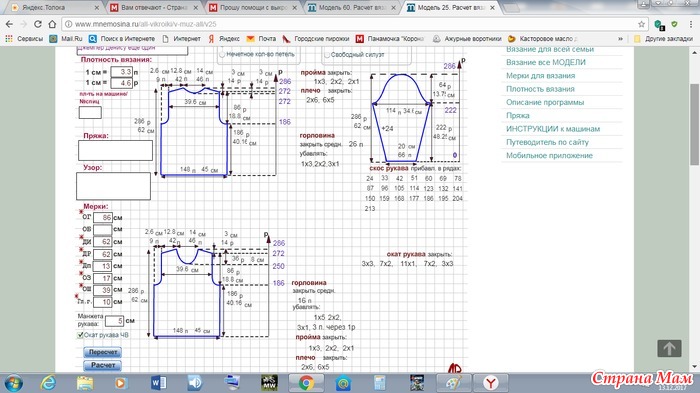700x393 pixels.
Task: Open the Yandex browser taskbar icon
Action: [491, 383]
